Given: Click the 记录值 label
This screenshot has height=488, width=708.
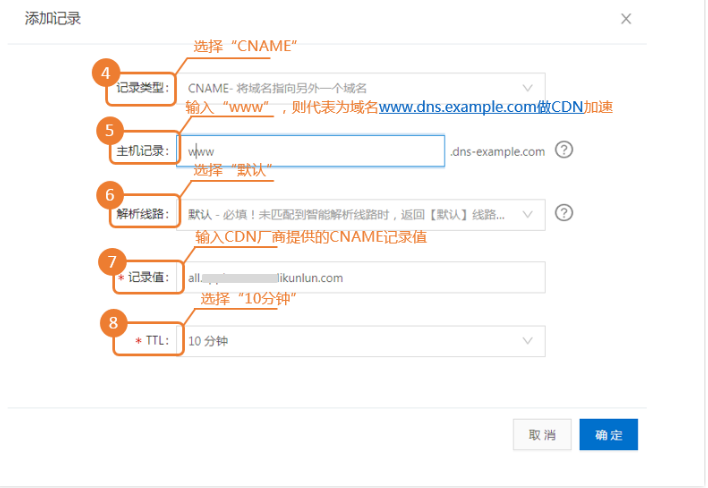Looking at the screenshot, I should [x=148, y=277].
